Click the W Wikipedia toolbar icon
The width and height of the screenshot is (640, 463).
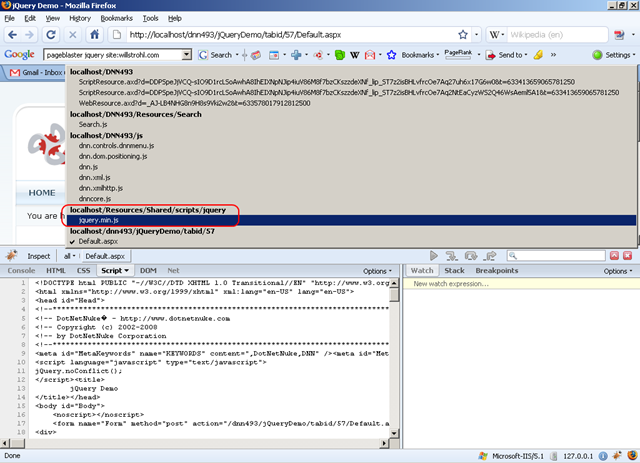pyautogui.click(x=355, y=55)
